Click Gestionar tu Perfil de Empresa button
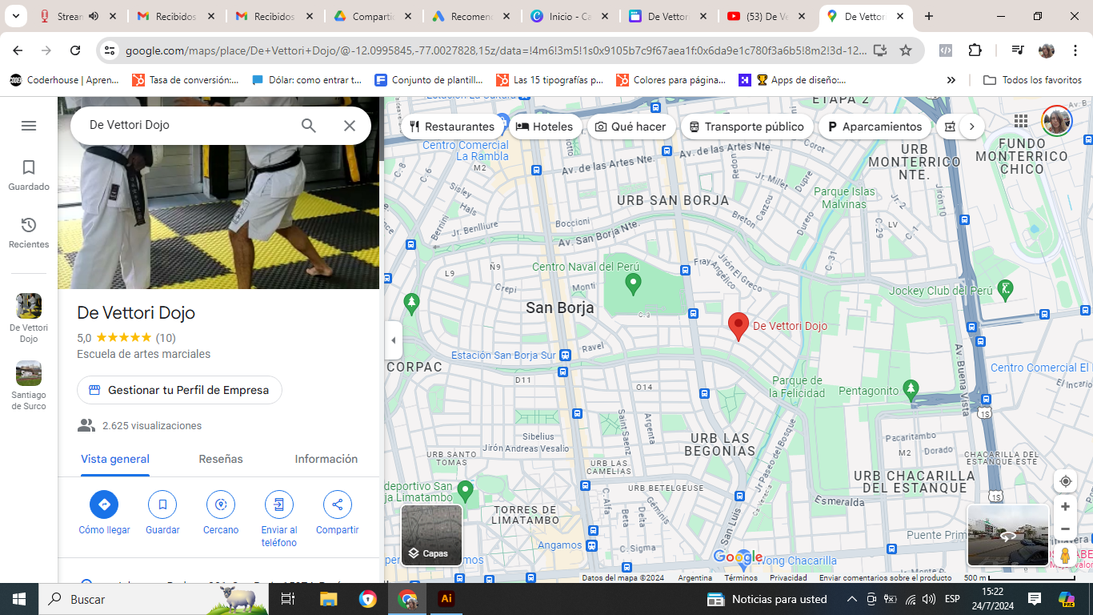1093x615 pixels. pos(179,390)
